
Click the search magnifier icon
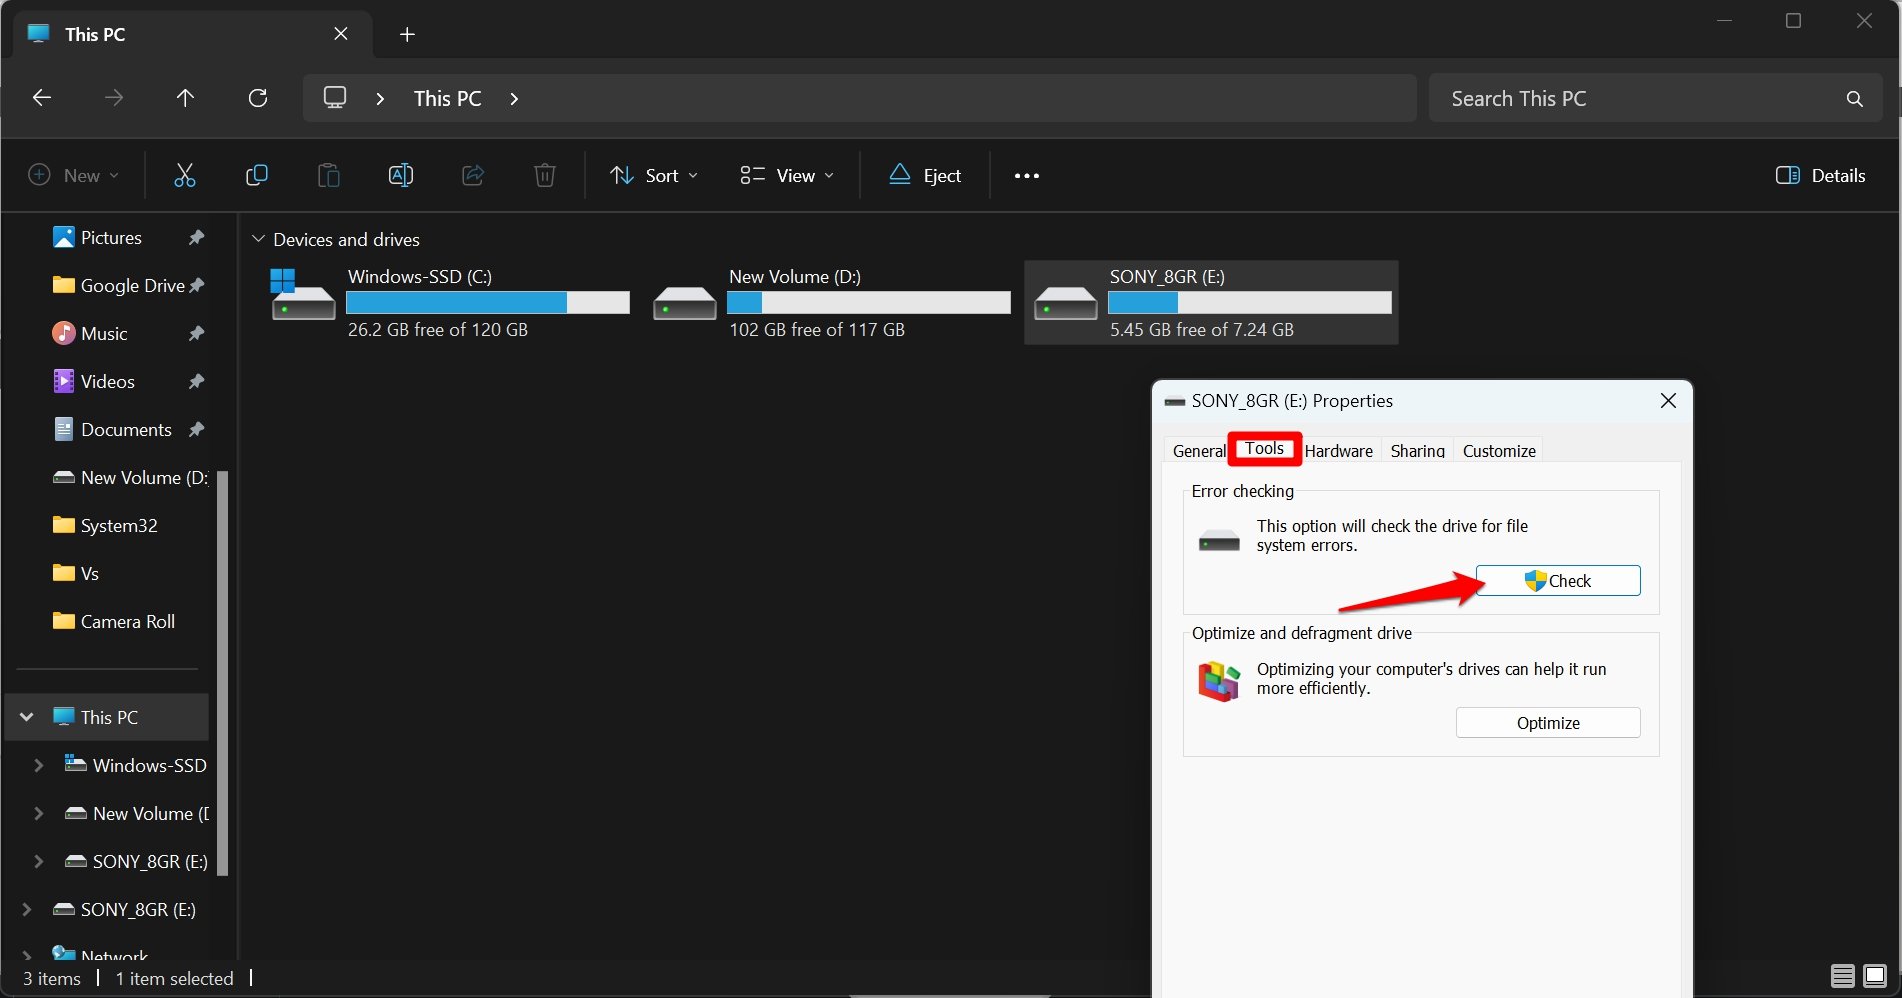click(x=1854, y=99)
